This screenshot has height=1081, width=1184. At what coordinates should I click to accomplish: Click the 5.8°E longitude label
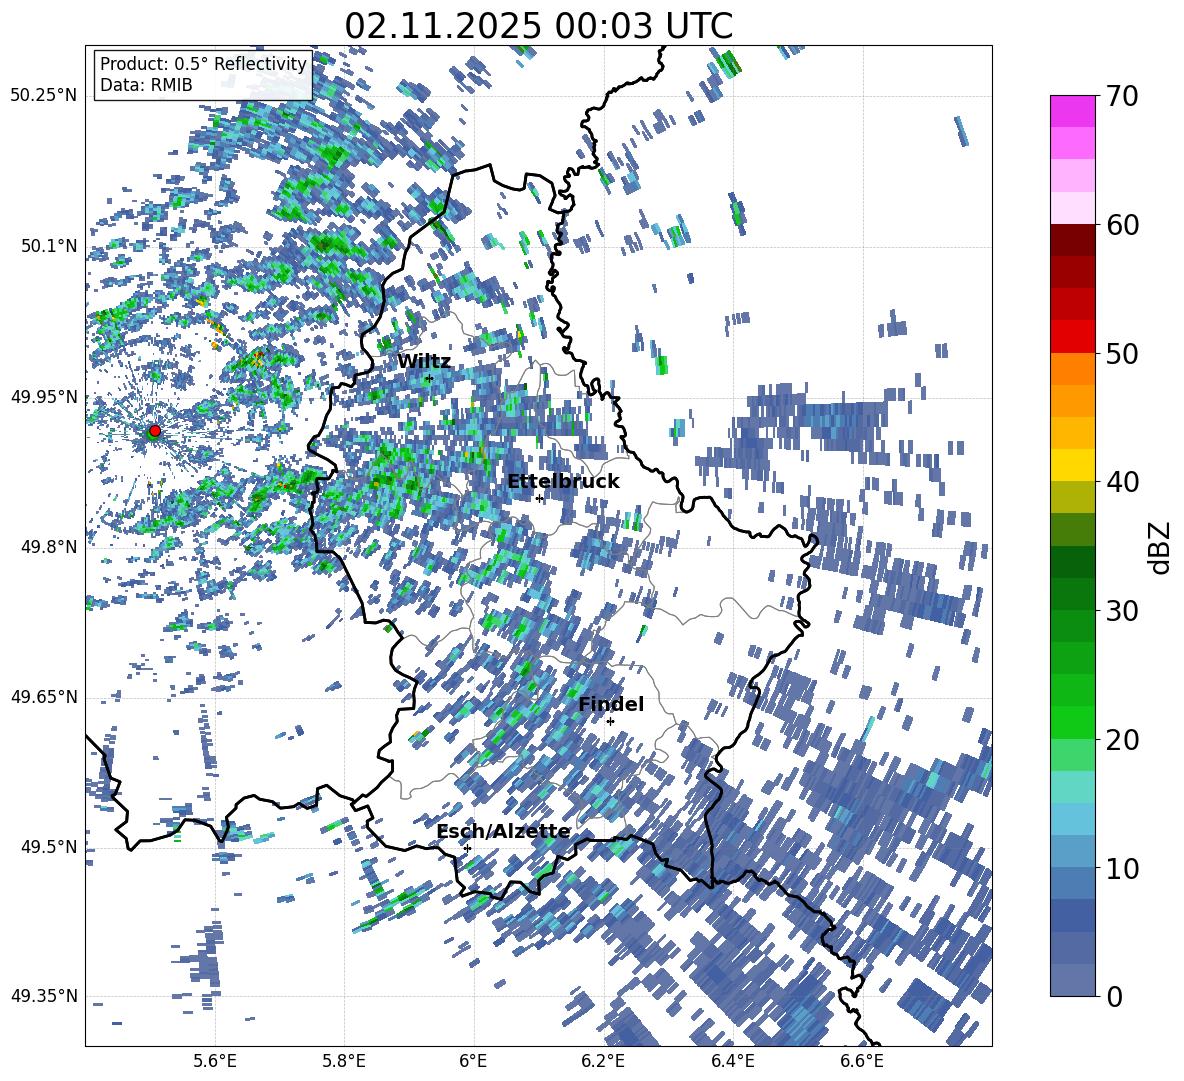pos(344,1061)
